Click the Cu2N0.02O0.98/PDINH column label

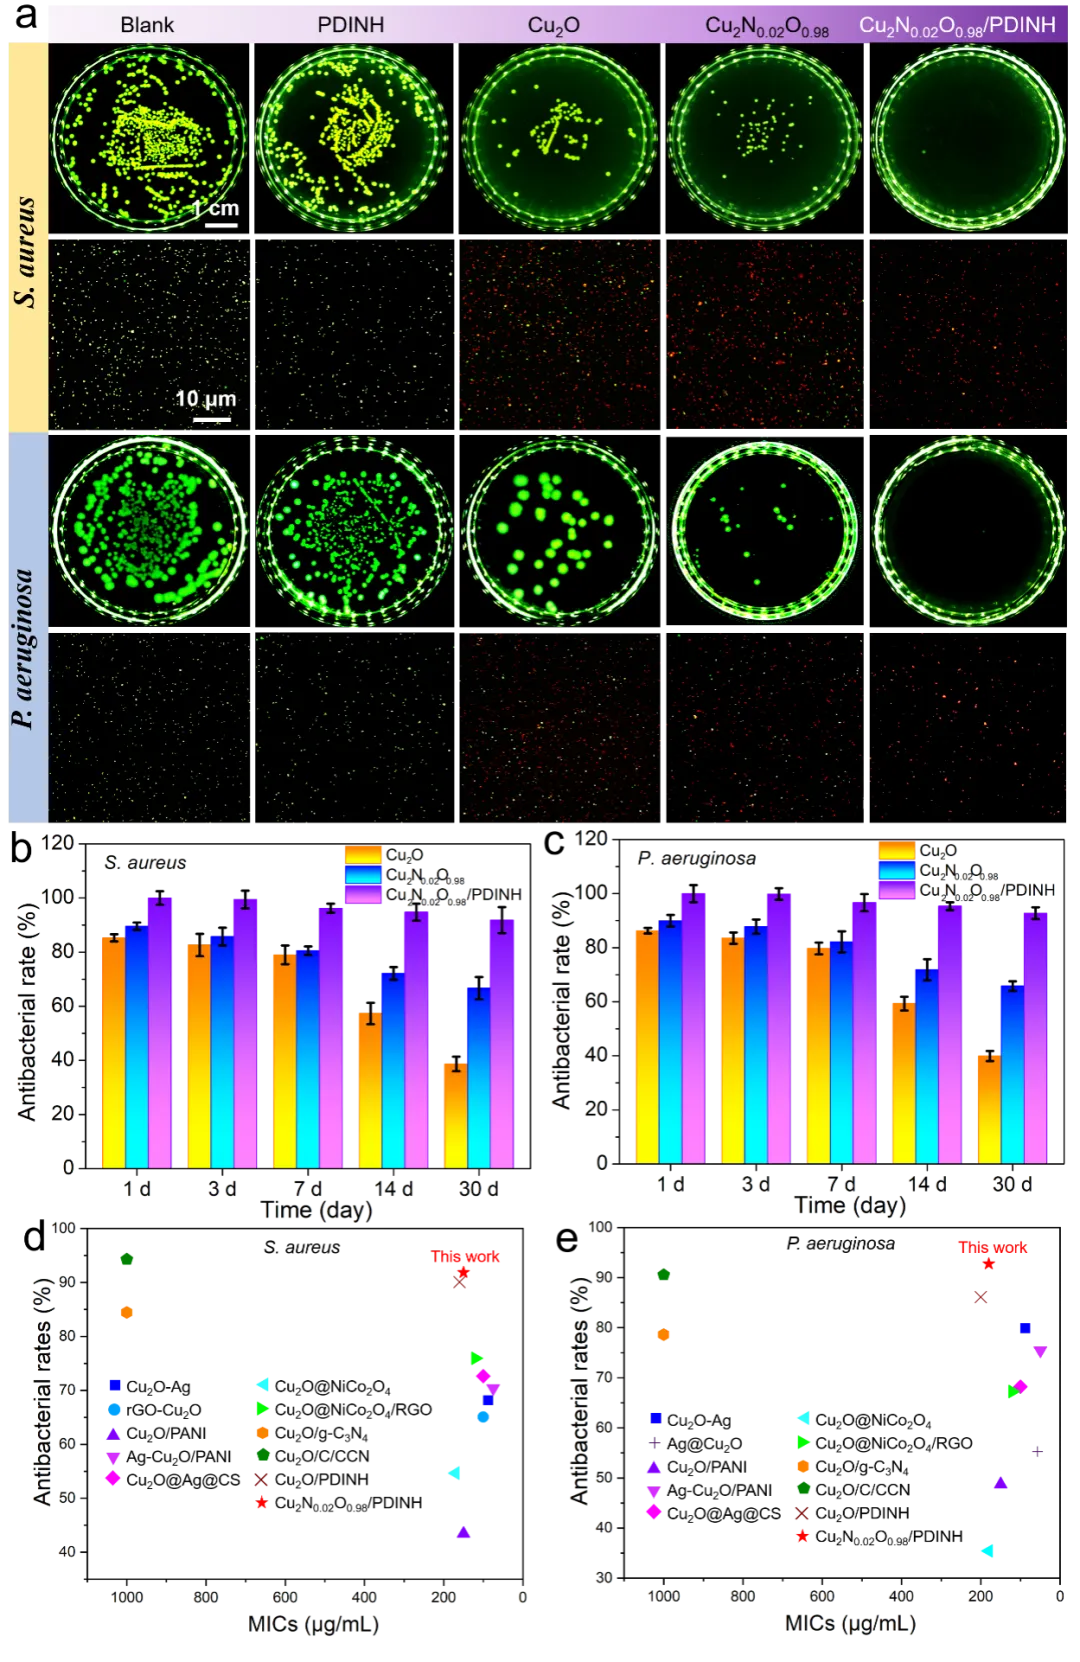point(957,25)
